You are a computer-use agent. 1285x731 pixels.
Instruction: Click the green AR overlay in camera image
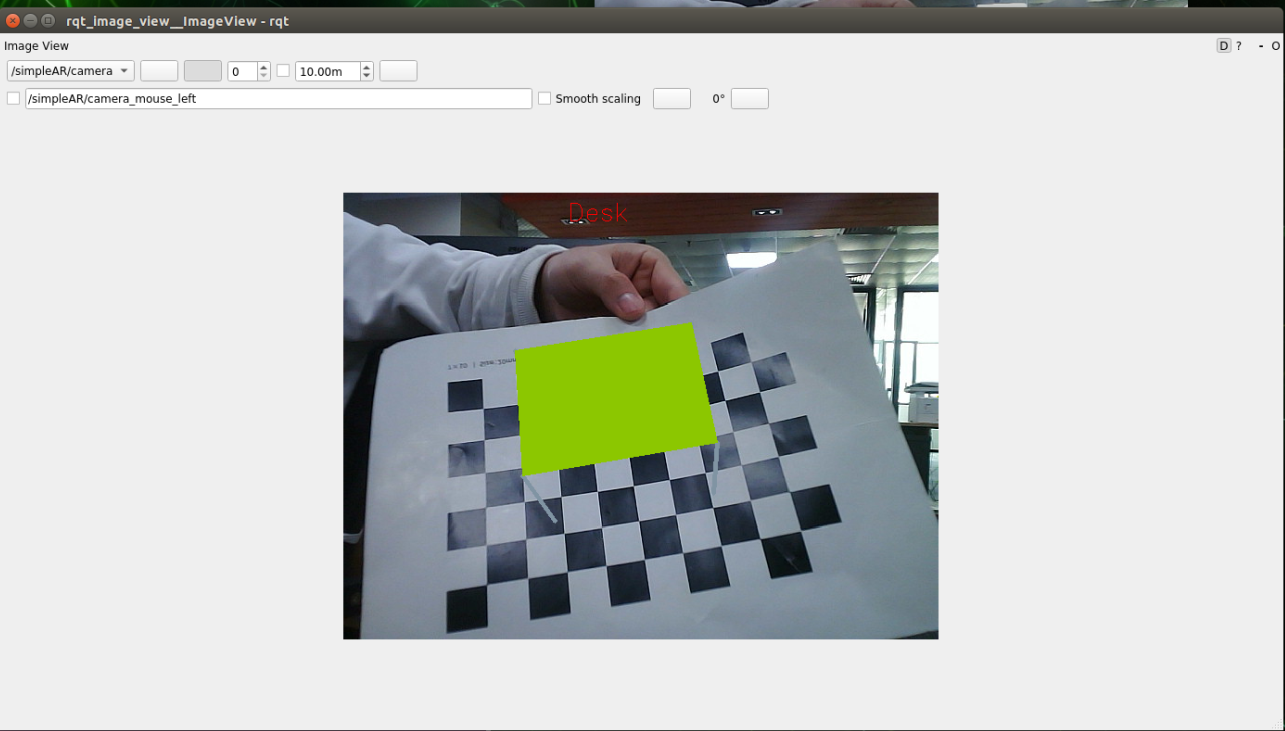(x=617, y=399)
